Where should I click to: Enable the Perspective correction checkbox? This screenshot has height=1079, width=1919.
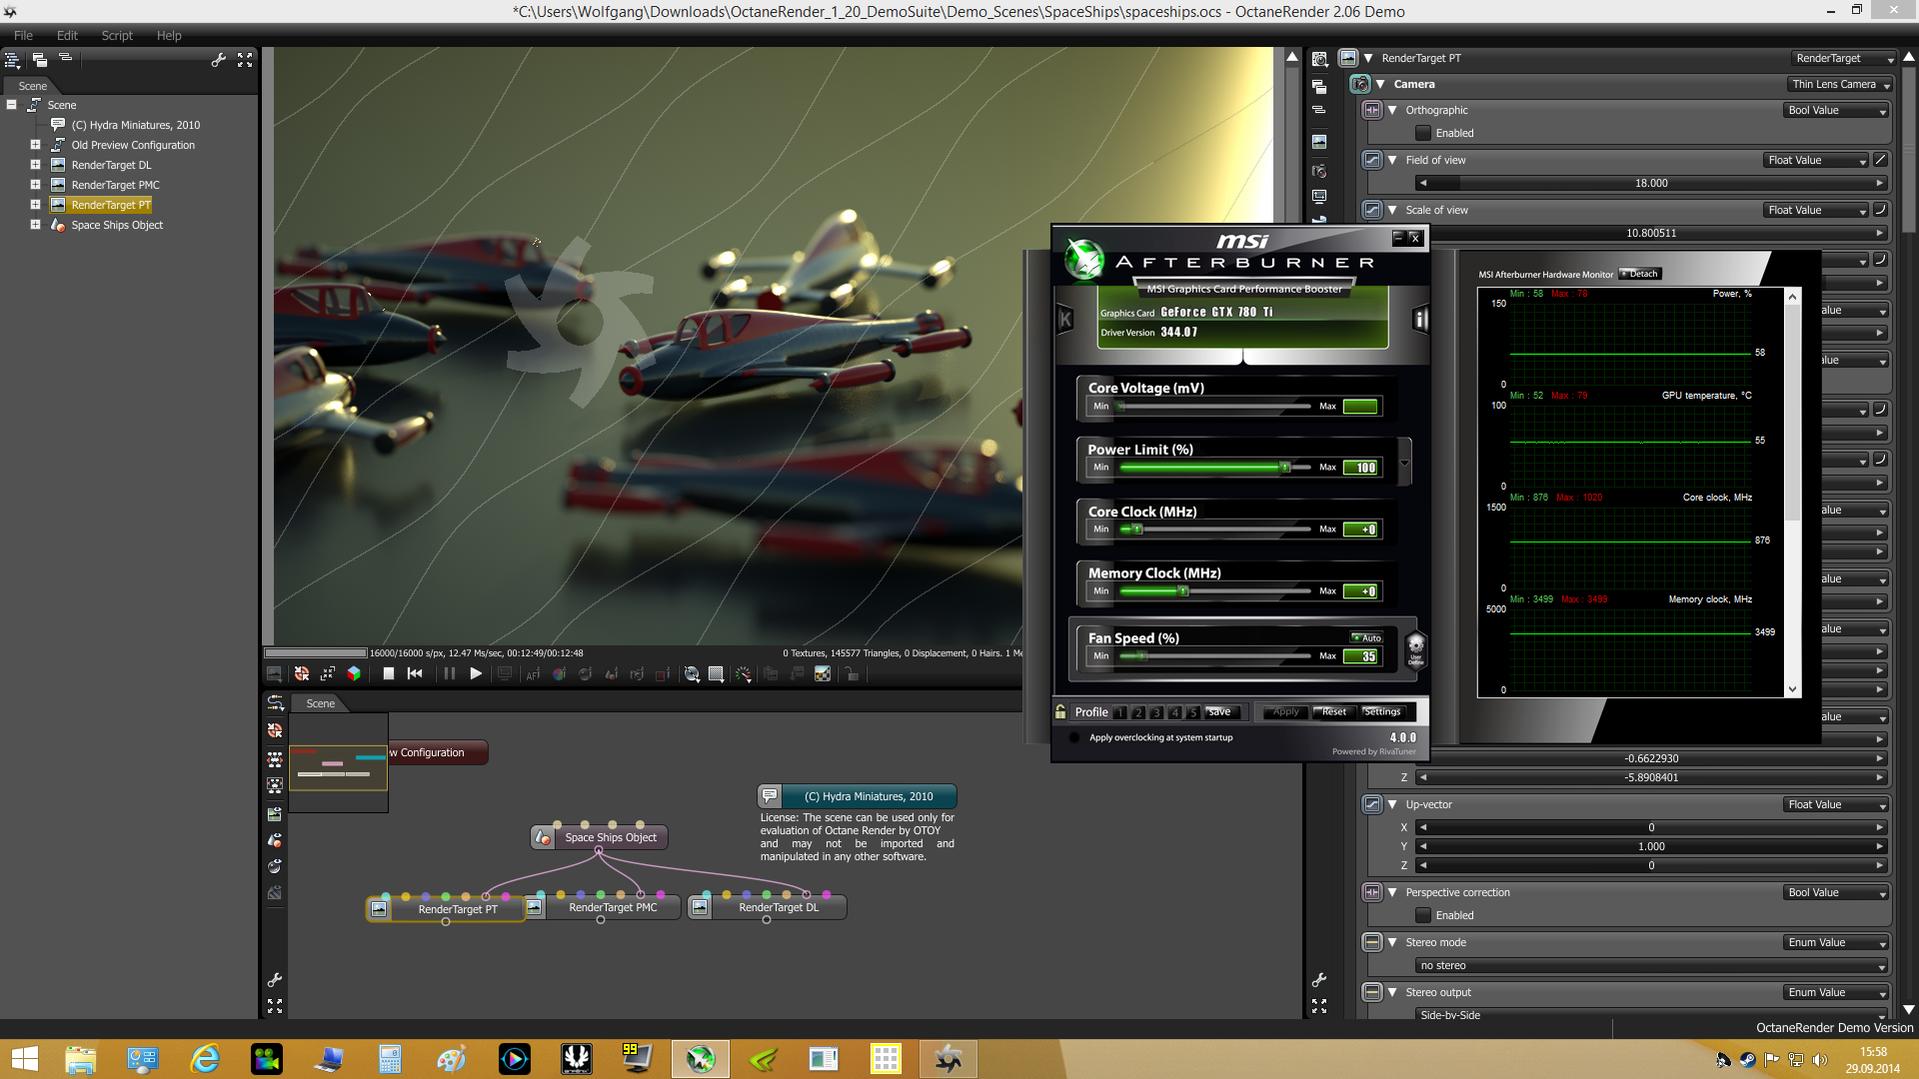click(1423, 915)
